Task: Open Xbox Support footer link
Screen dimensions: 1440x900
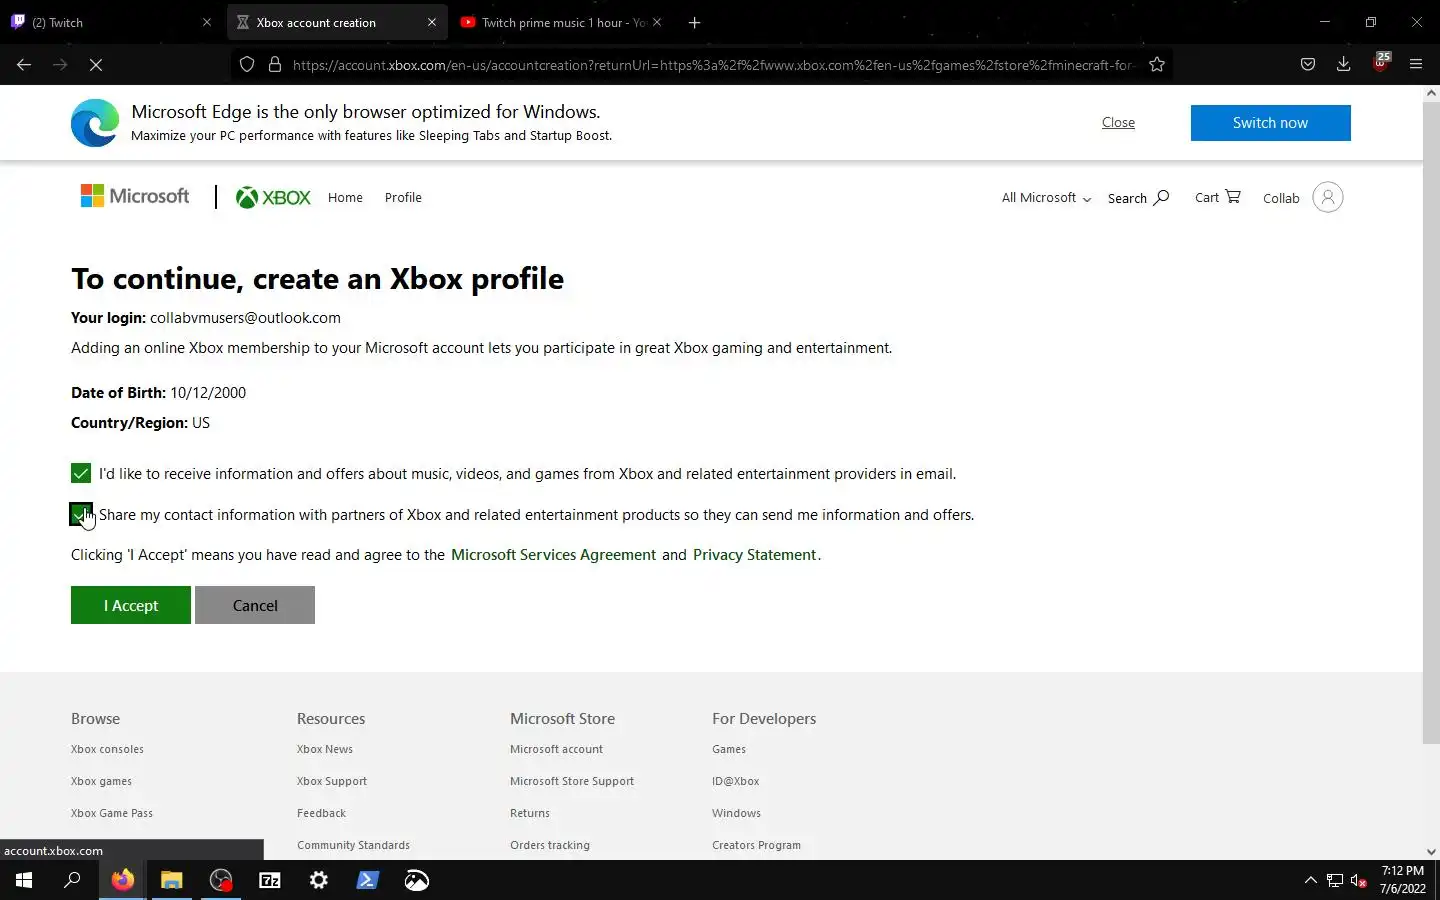Action: (x=331, y=781)
